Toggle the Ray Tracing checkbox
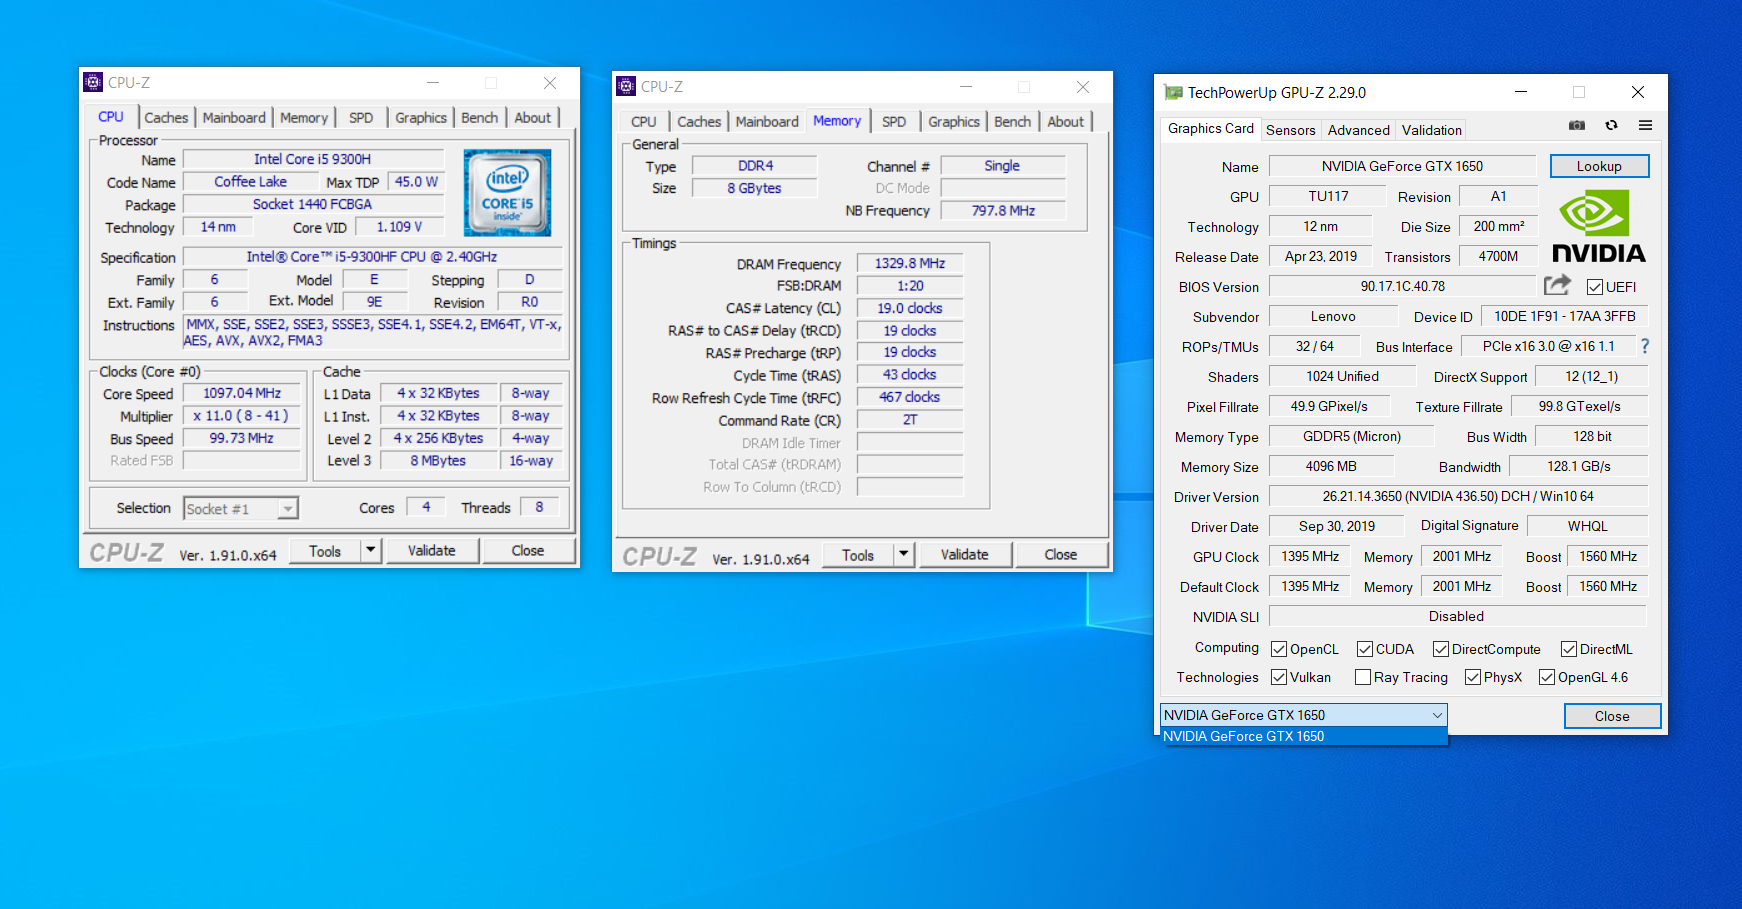 [1363, 677]
